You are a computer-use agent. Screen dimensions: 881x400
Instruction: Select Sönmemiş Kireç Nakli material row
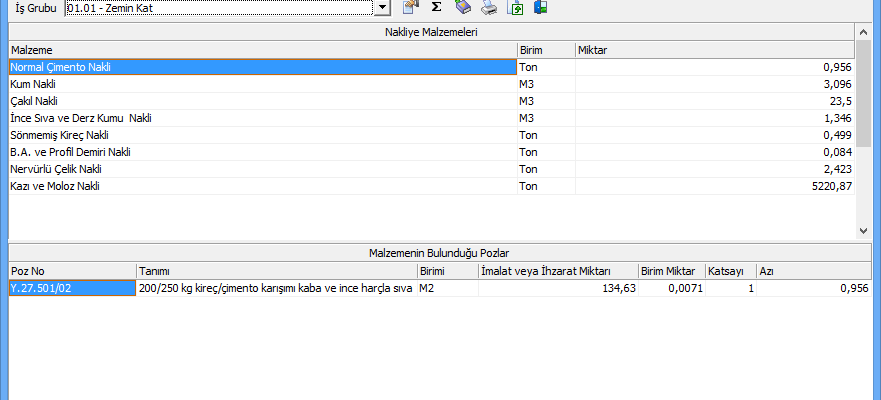(x=262, y=135)
